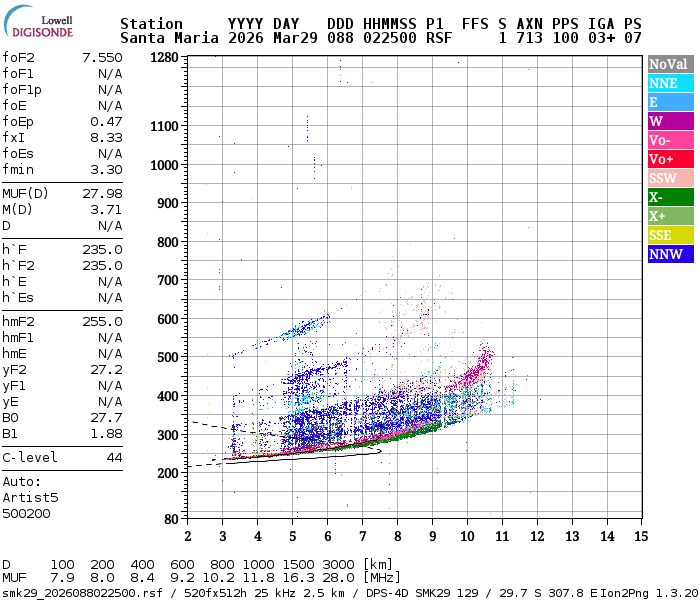Click the 10 MHz x-axis tick label
This screenshot has width=700, height=600.
467,536
